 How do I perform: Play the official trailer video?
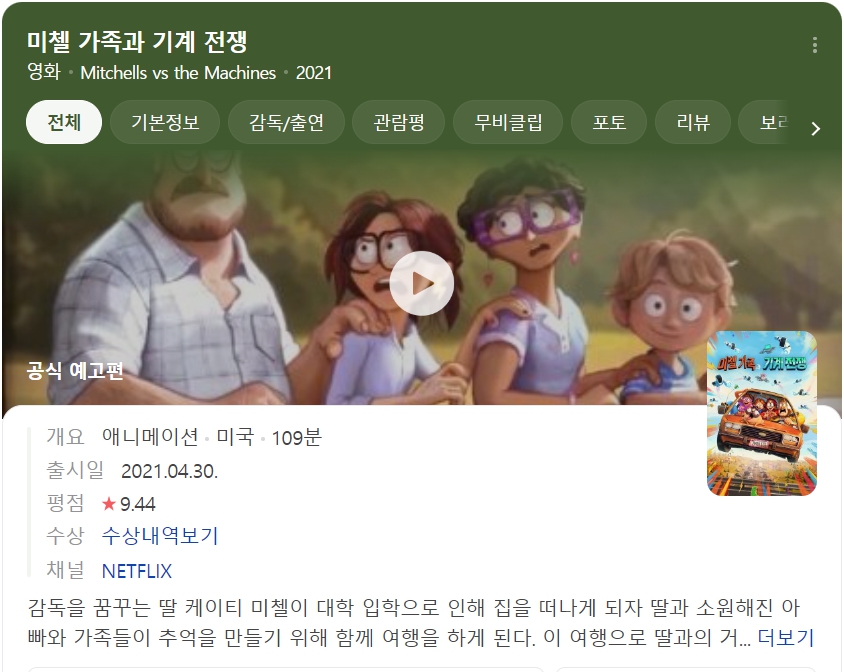point(421,283)
